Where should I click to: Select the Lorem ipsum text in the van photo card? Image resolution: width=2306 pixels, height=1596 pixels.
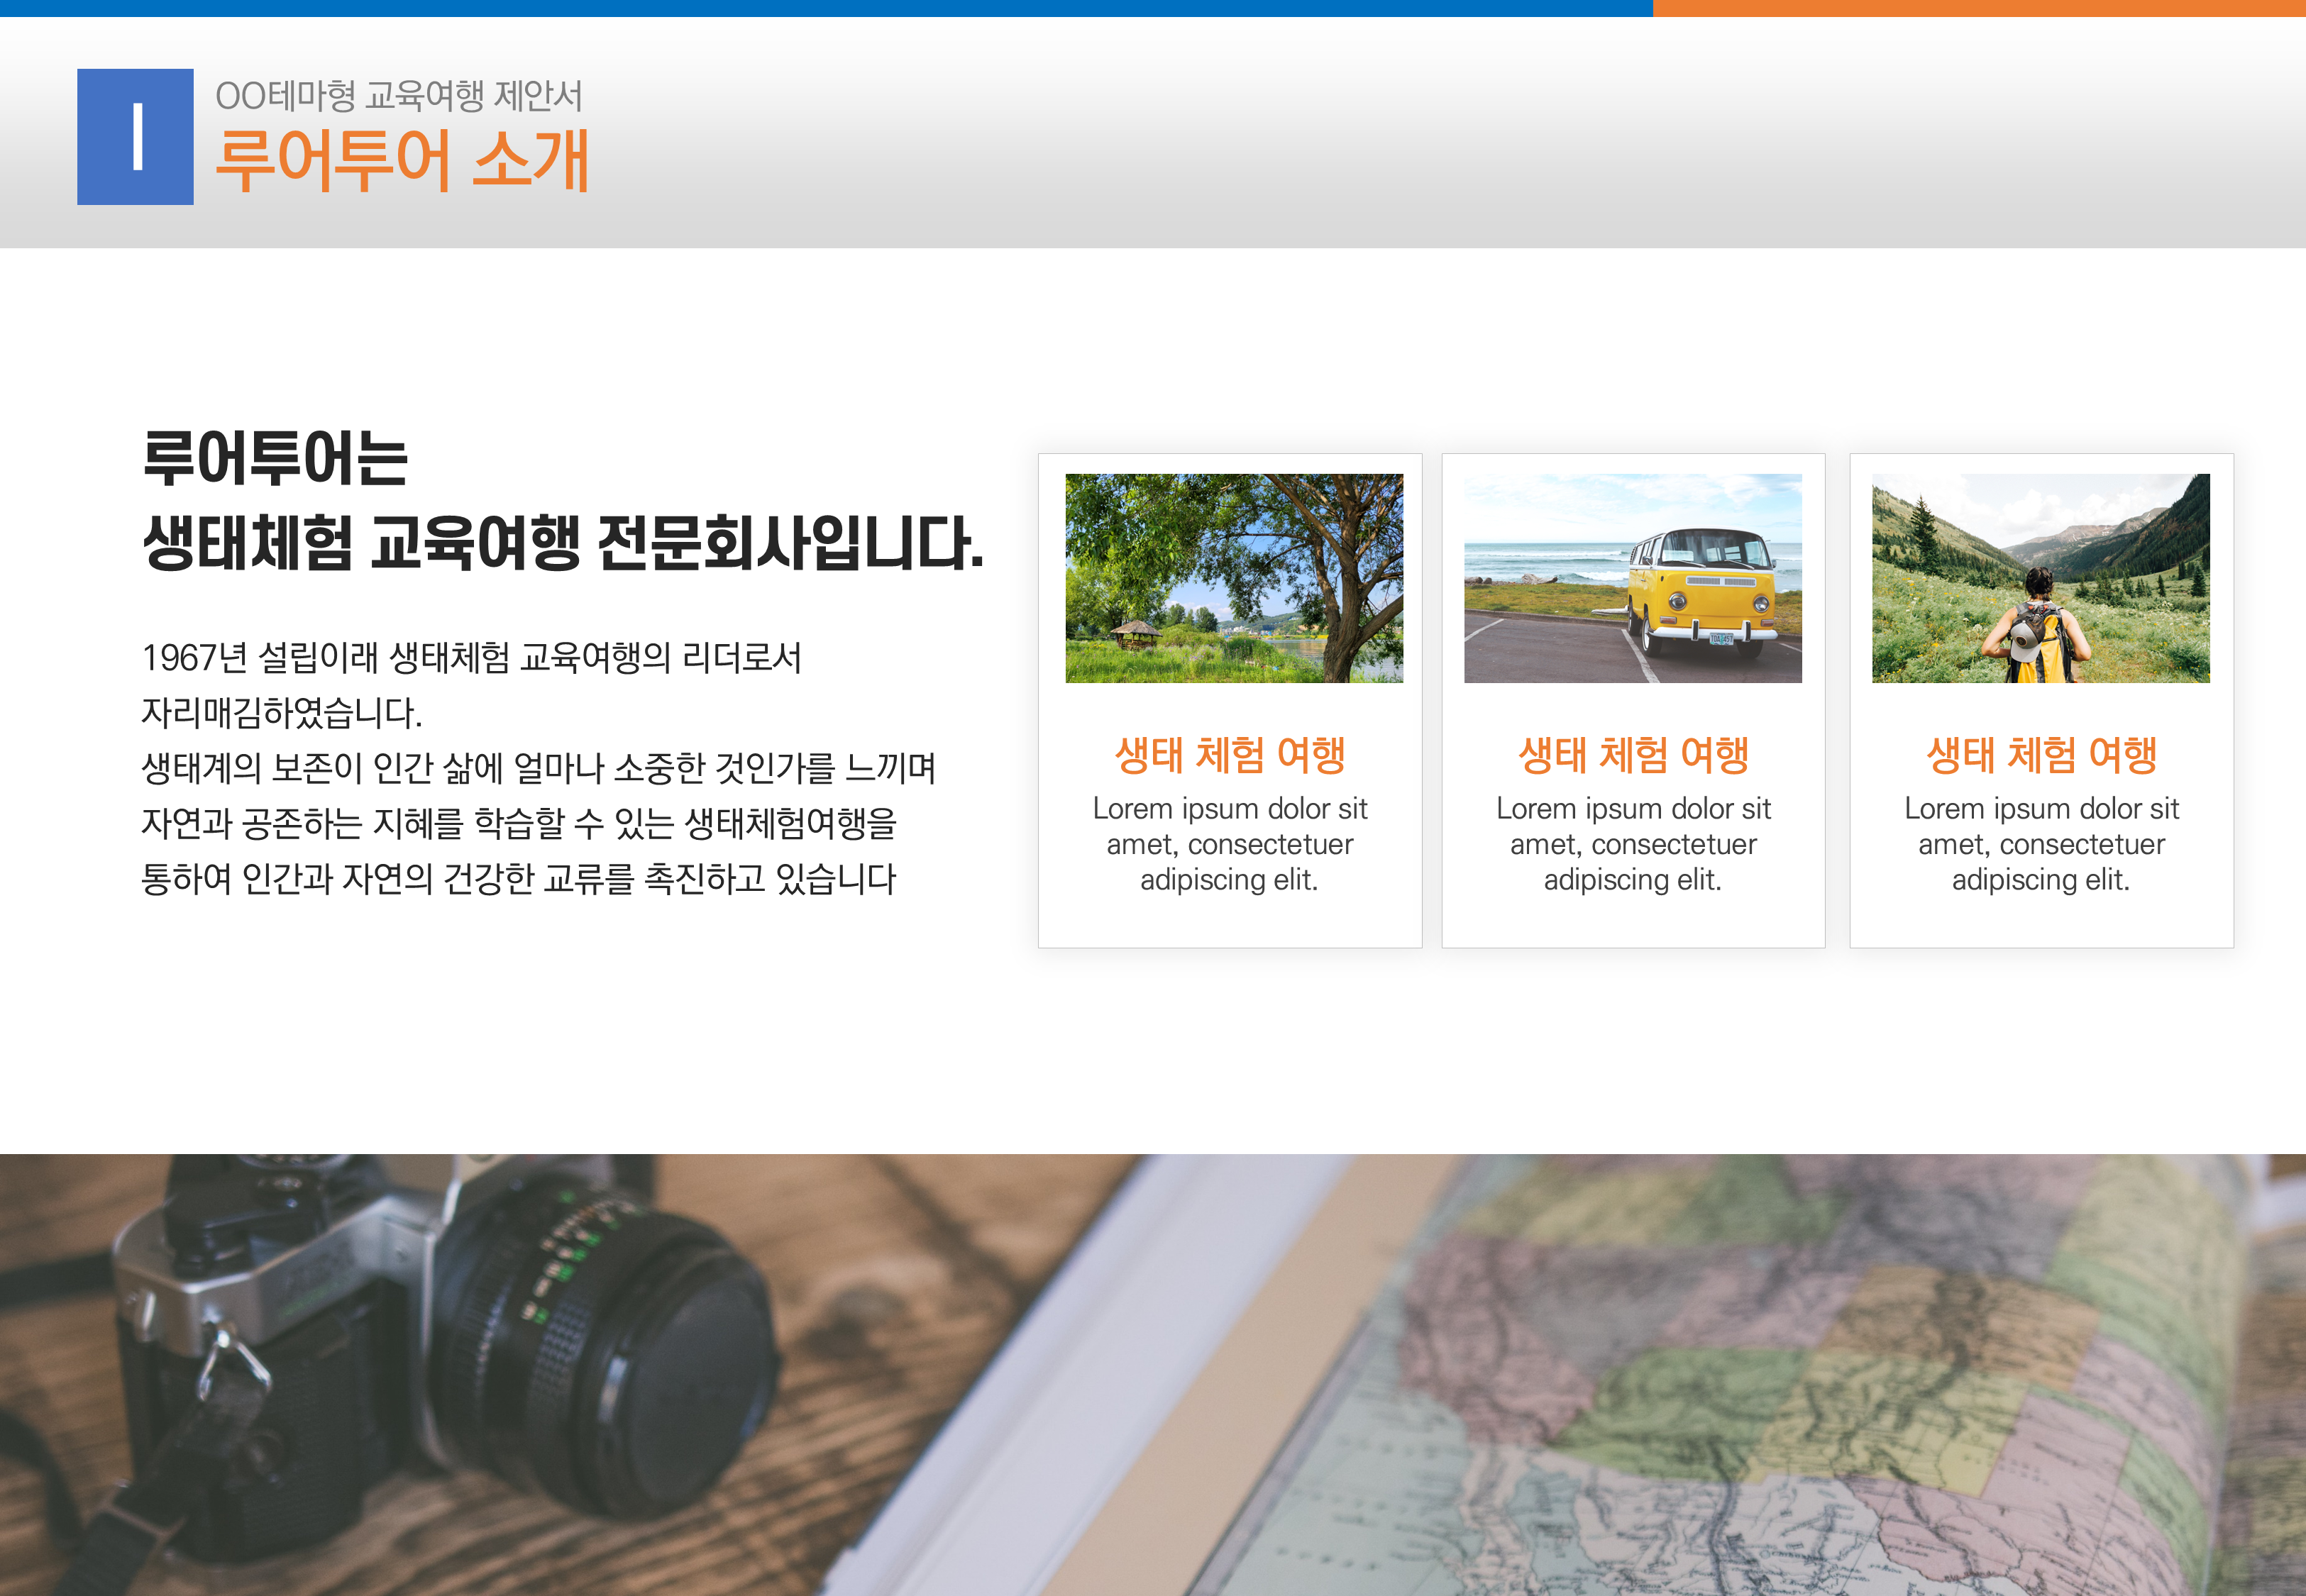[x=1633, y=844]
